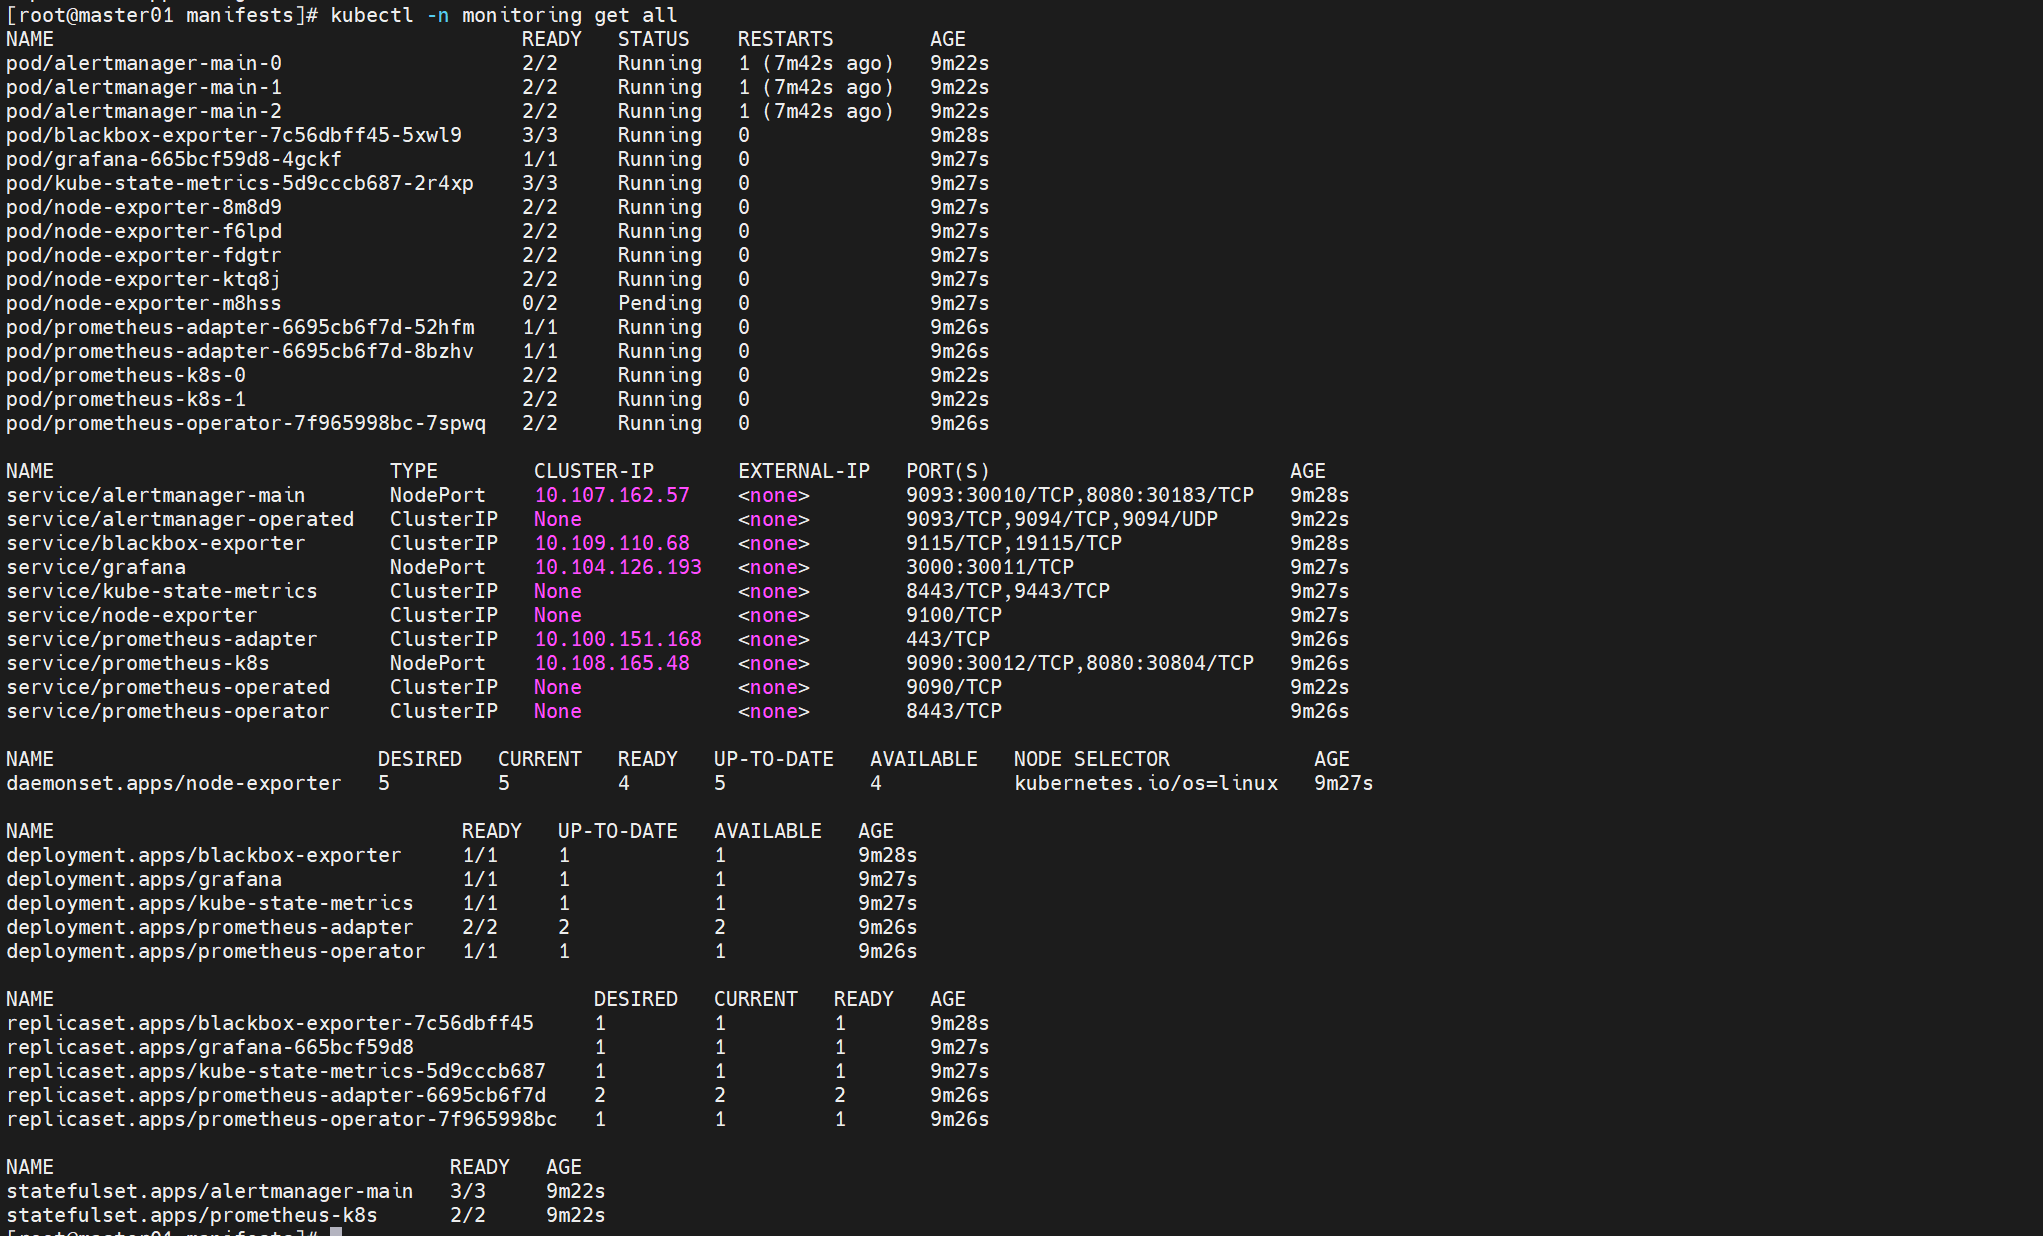Click daemonset.apps/node-exporter
This screenshot has height=1236, width=2043.
pyautogui.click(x=174, y=783)
